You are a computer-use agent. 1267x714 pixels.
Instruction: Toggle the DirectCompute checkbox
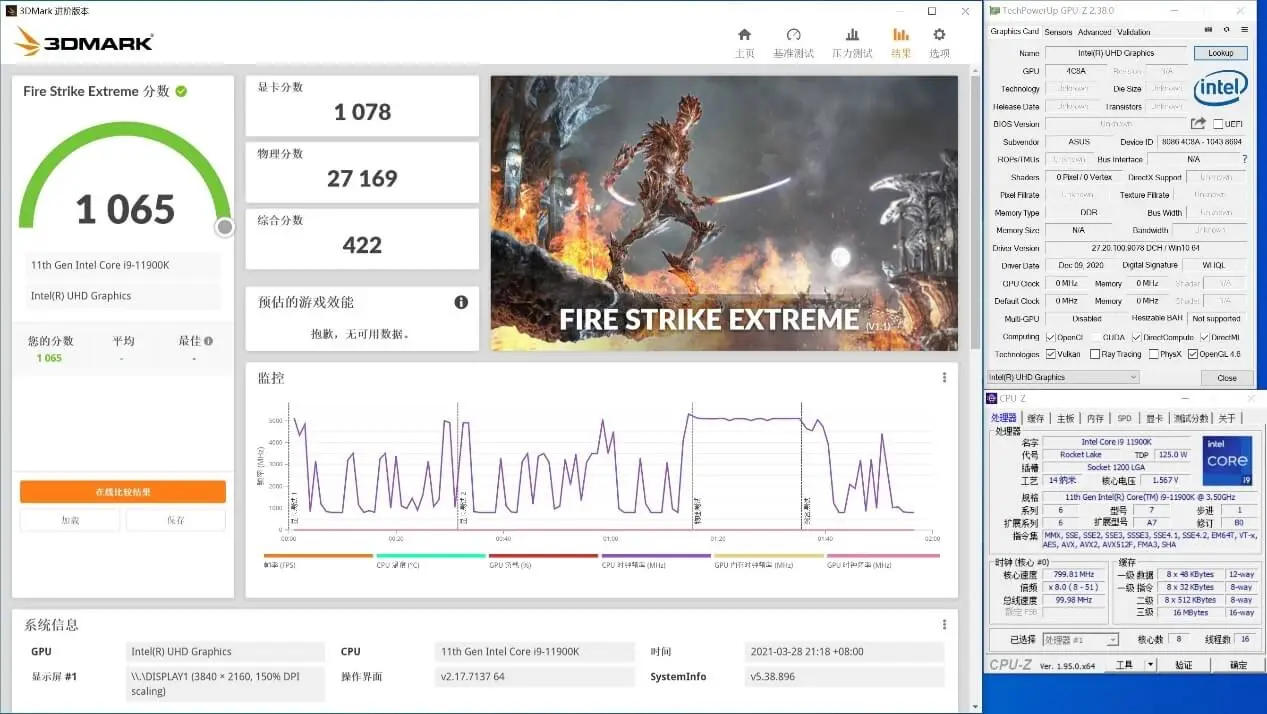click(1136, 337)
